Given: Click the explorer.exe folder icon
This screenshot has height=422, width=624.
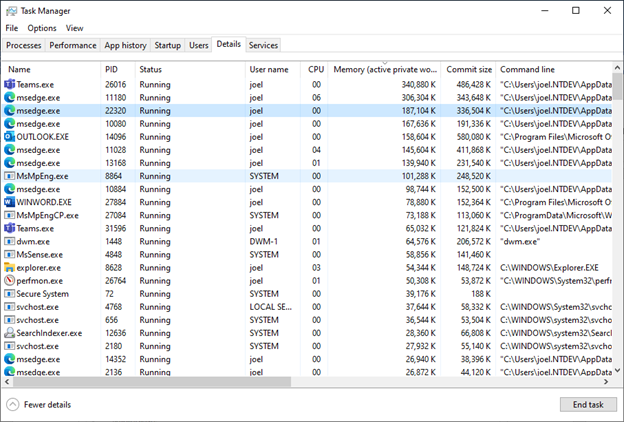Looking at the screenshot, I should tap(9, 268).
